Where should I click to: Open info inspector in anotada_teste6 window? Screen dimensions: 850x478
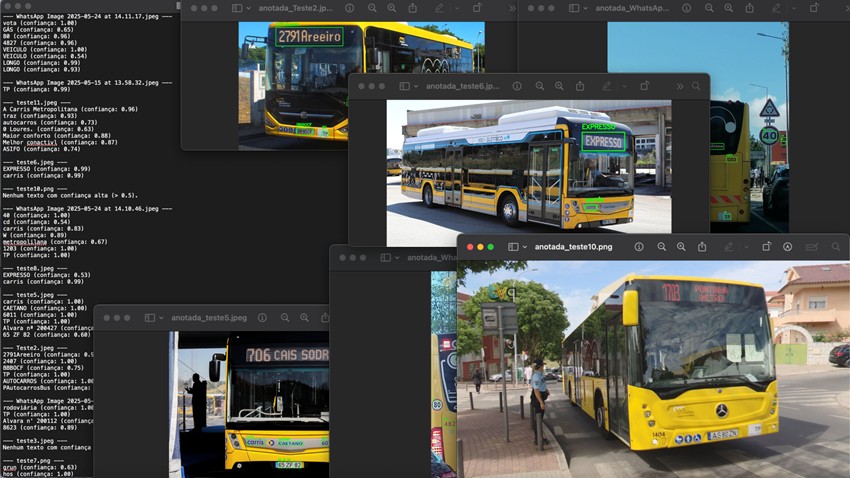point(517,86)
